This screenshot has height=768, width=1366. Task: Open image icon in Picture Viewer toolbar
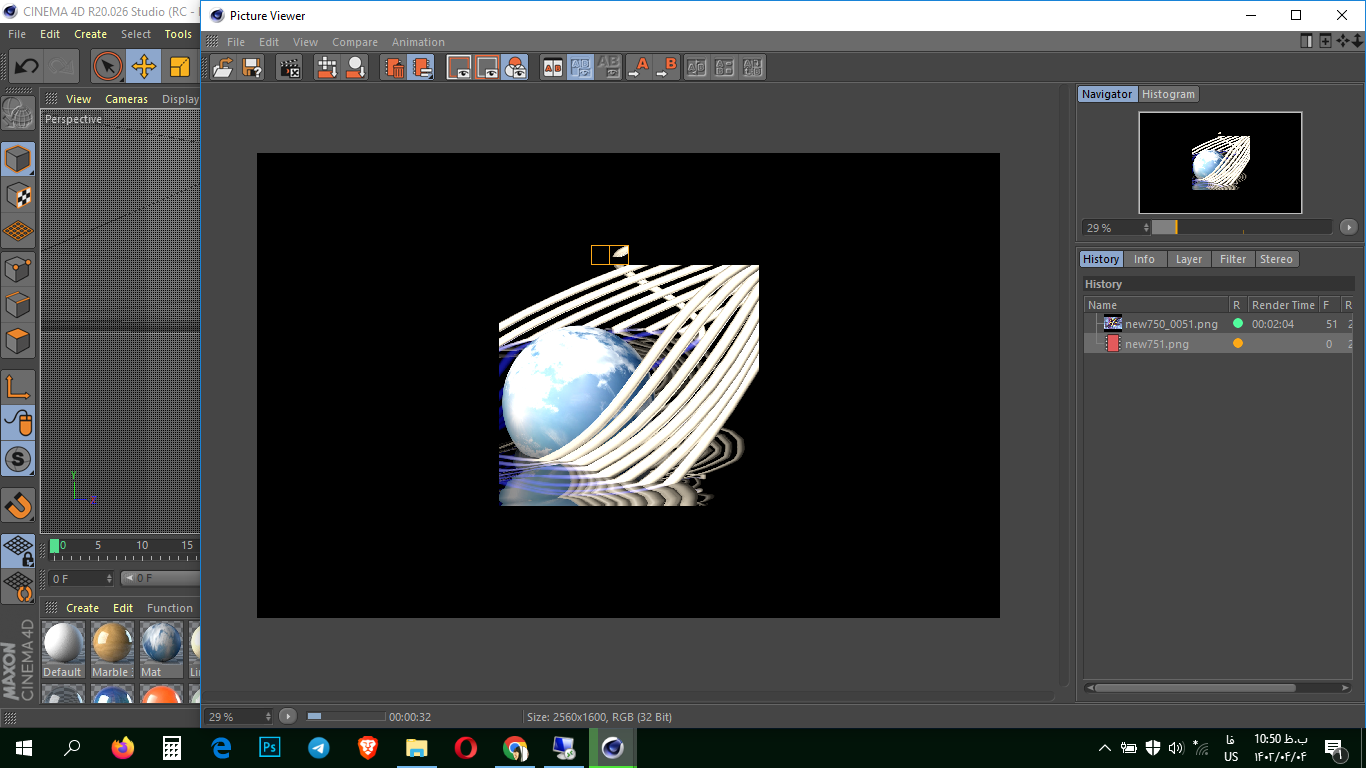224,67
